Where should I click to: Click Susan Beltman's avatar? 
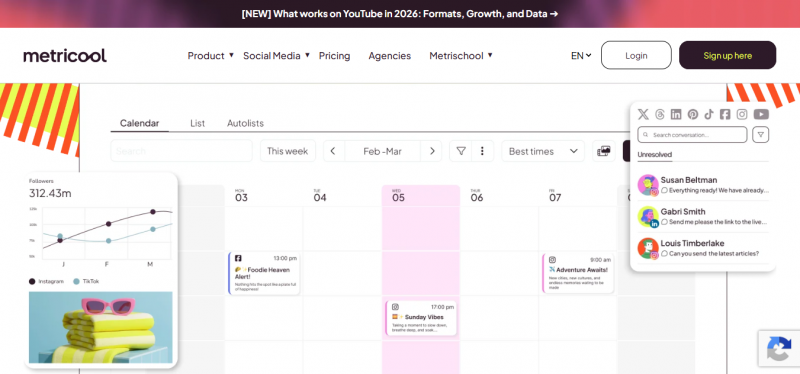(648, 185)
